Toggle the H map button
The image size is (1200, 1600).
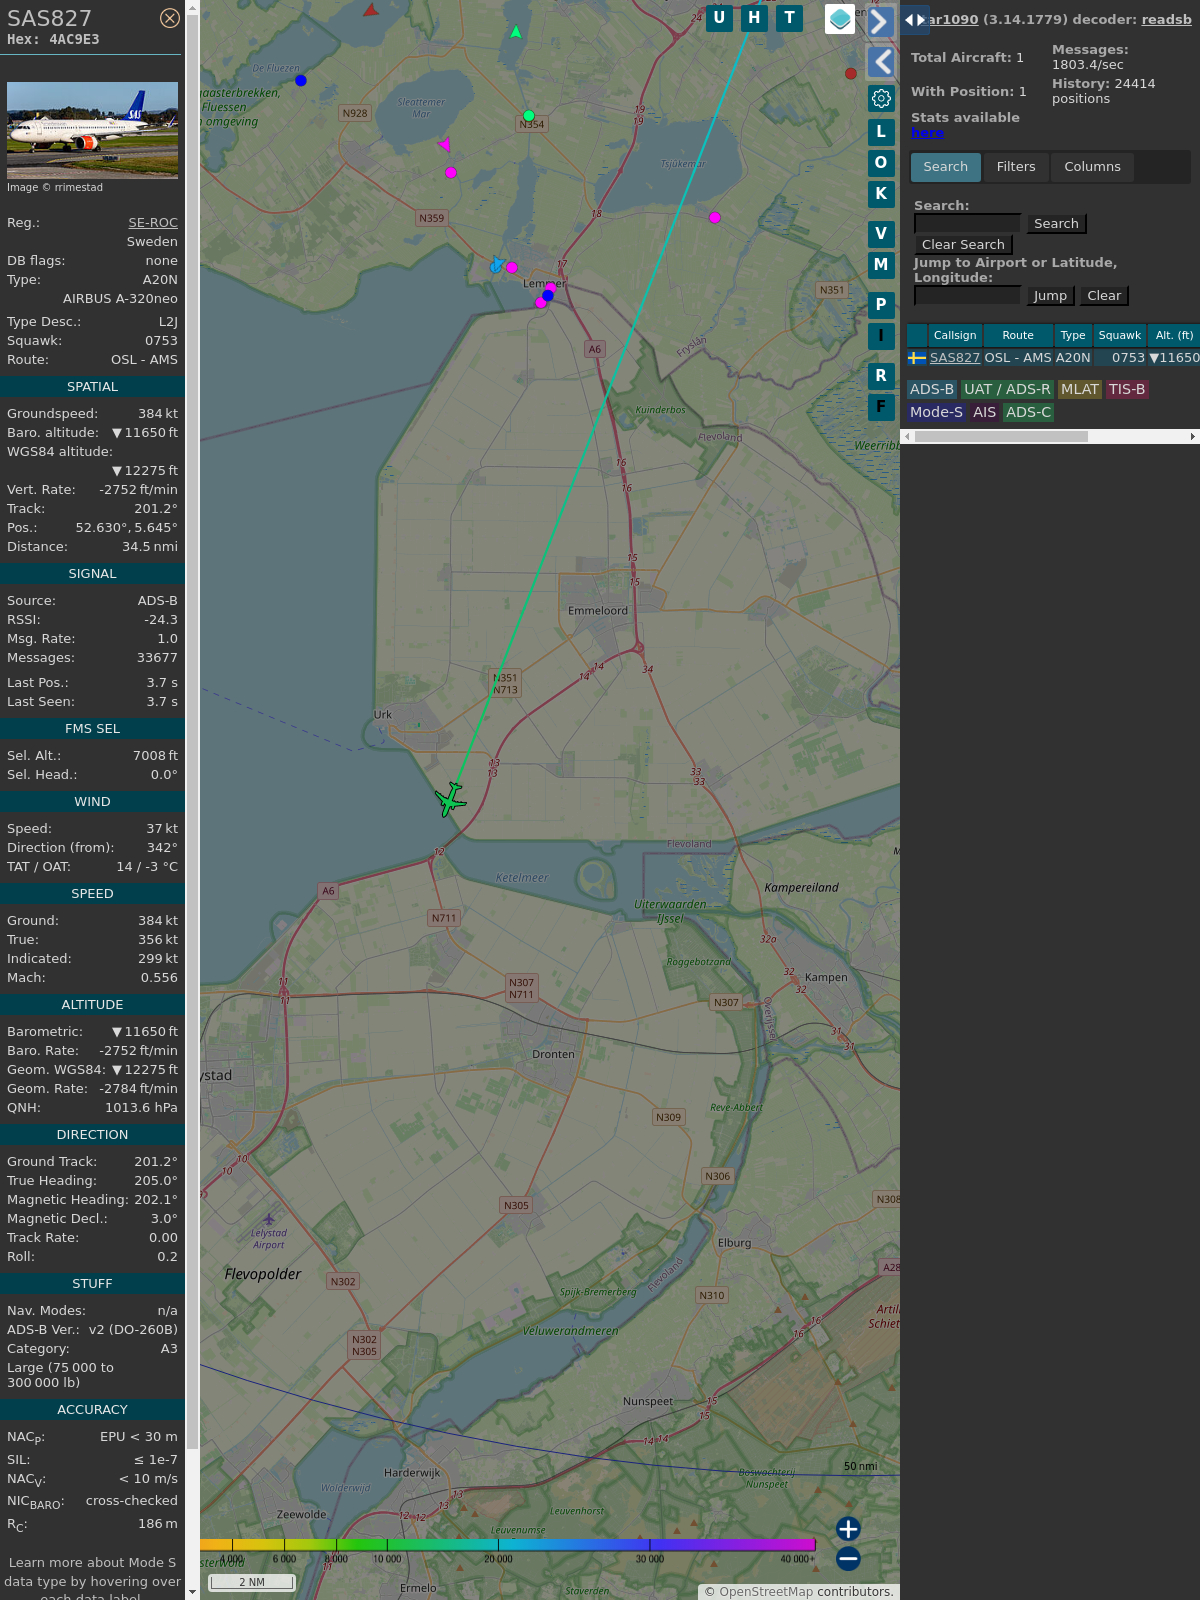click(x=754, y=17)
